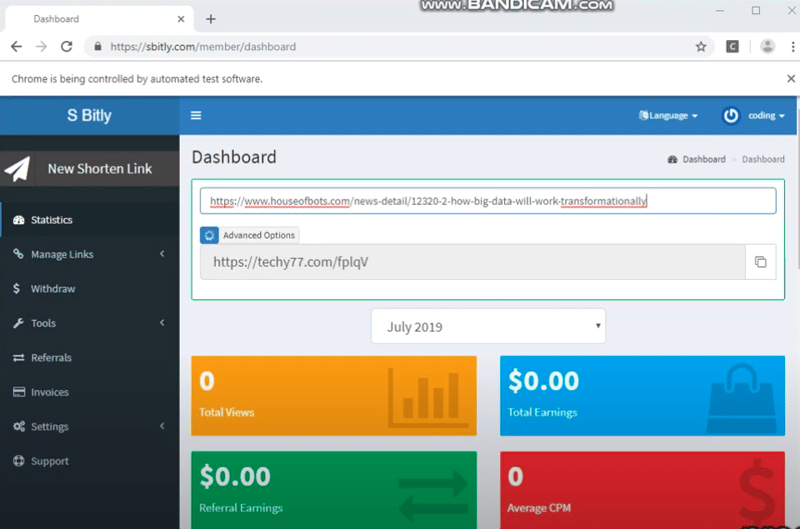Open a new browser tab
This screenshot has width=800, height=529.
211,19
